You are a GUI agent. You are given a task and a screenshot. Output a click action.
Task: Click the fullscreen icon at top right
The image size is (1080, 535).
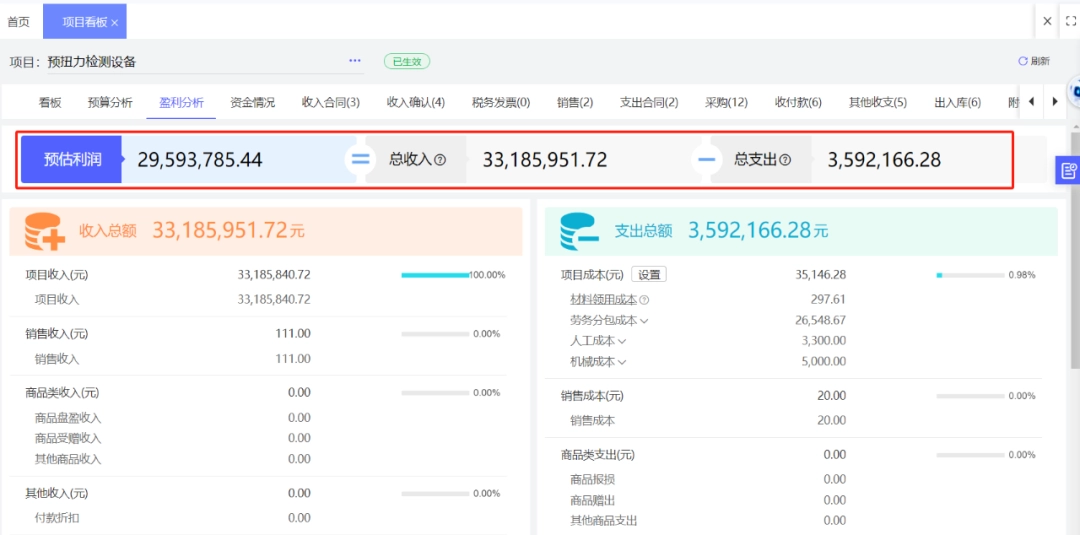pyautogui.click(x=1071, y=21)
